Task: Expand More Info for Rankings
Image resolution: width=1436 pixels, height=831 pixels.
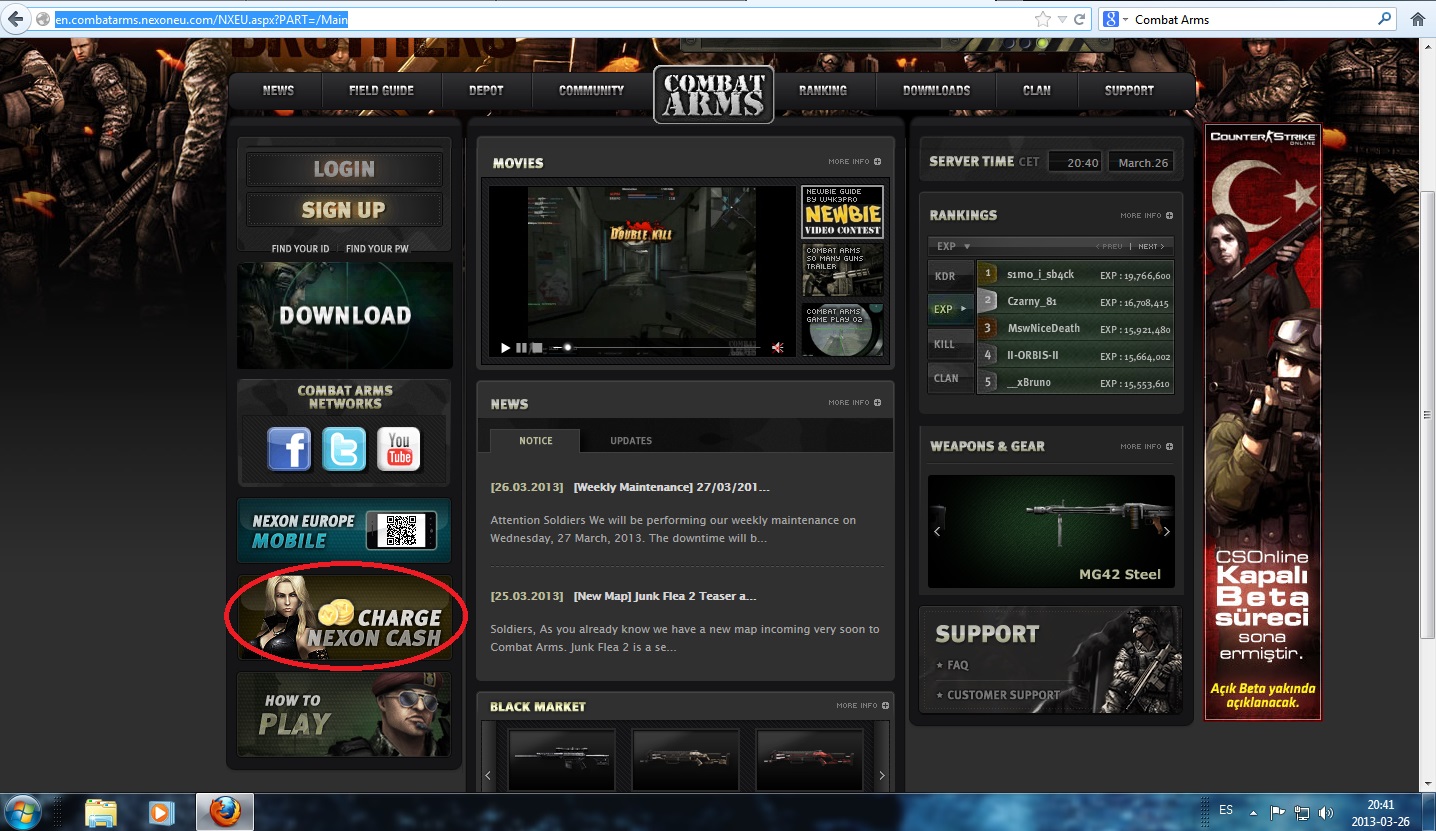Action: click(1146, 215)
